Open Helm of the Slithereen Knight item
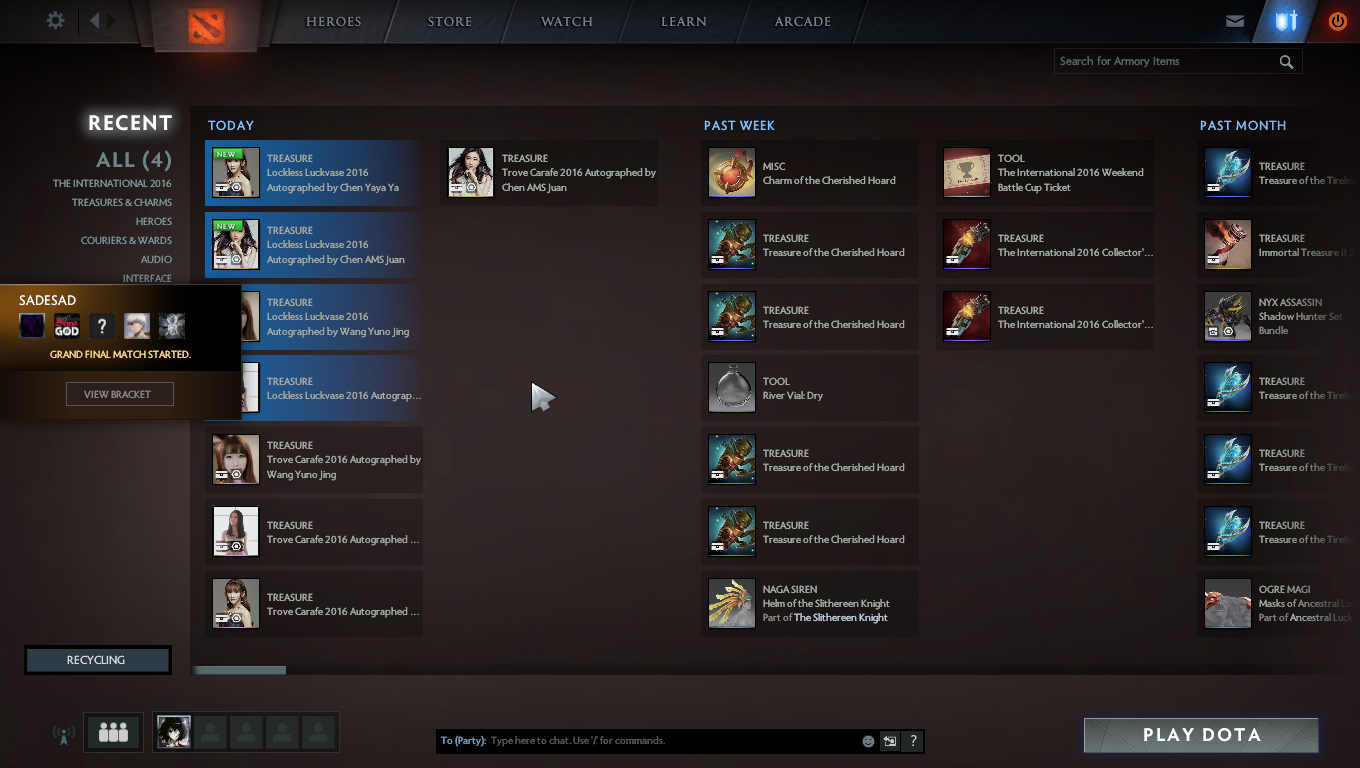 810,604
